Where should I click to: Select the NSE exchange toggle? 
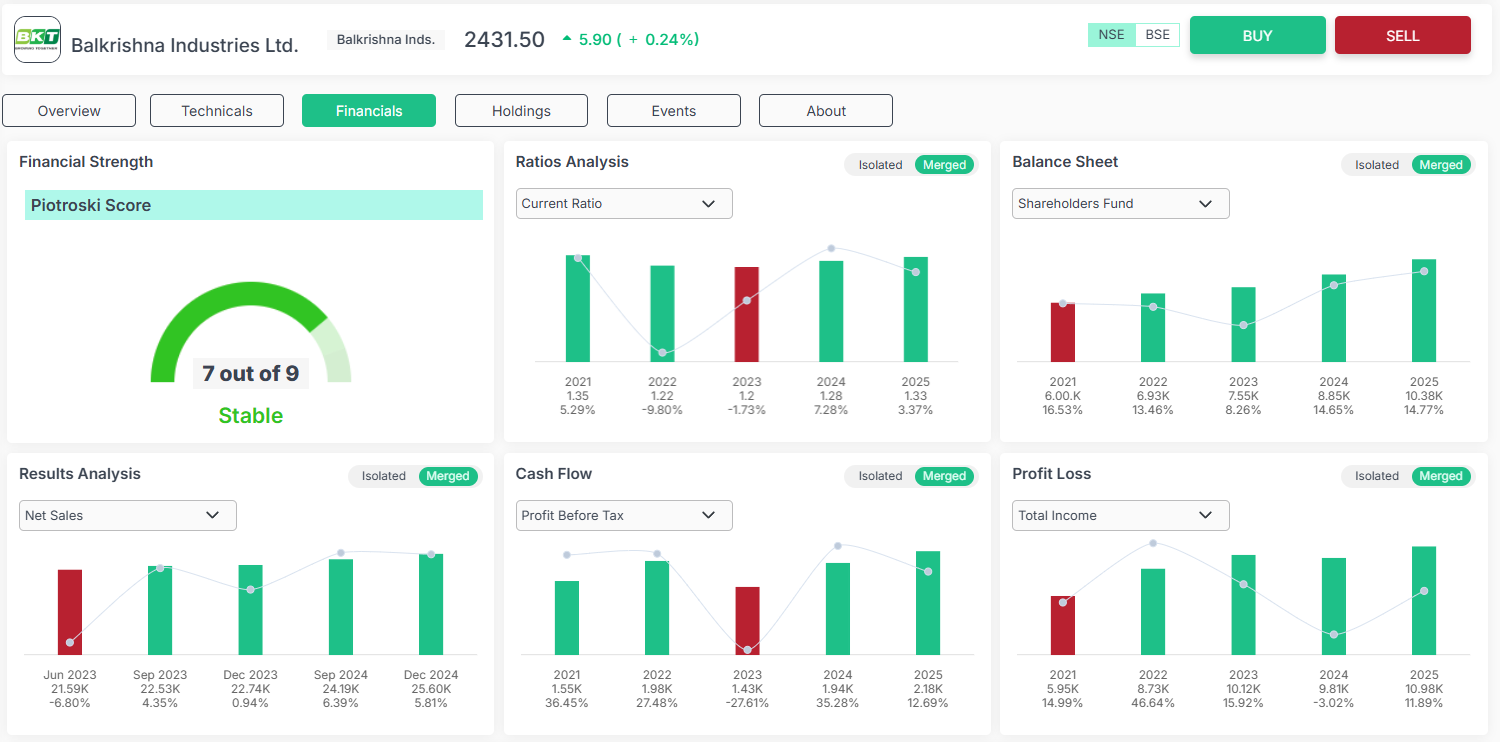[x=1111, y=35]
